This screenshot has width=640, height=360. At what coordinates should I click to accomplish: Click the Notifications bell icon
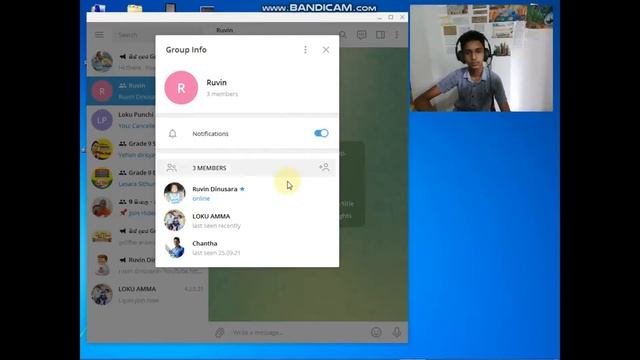[x=173, y=133]
